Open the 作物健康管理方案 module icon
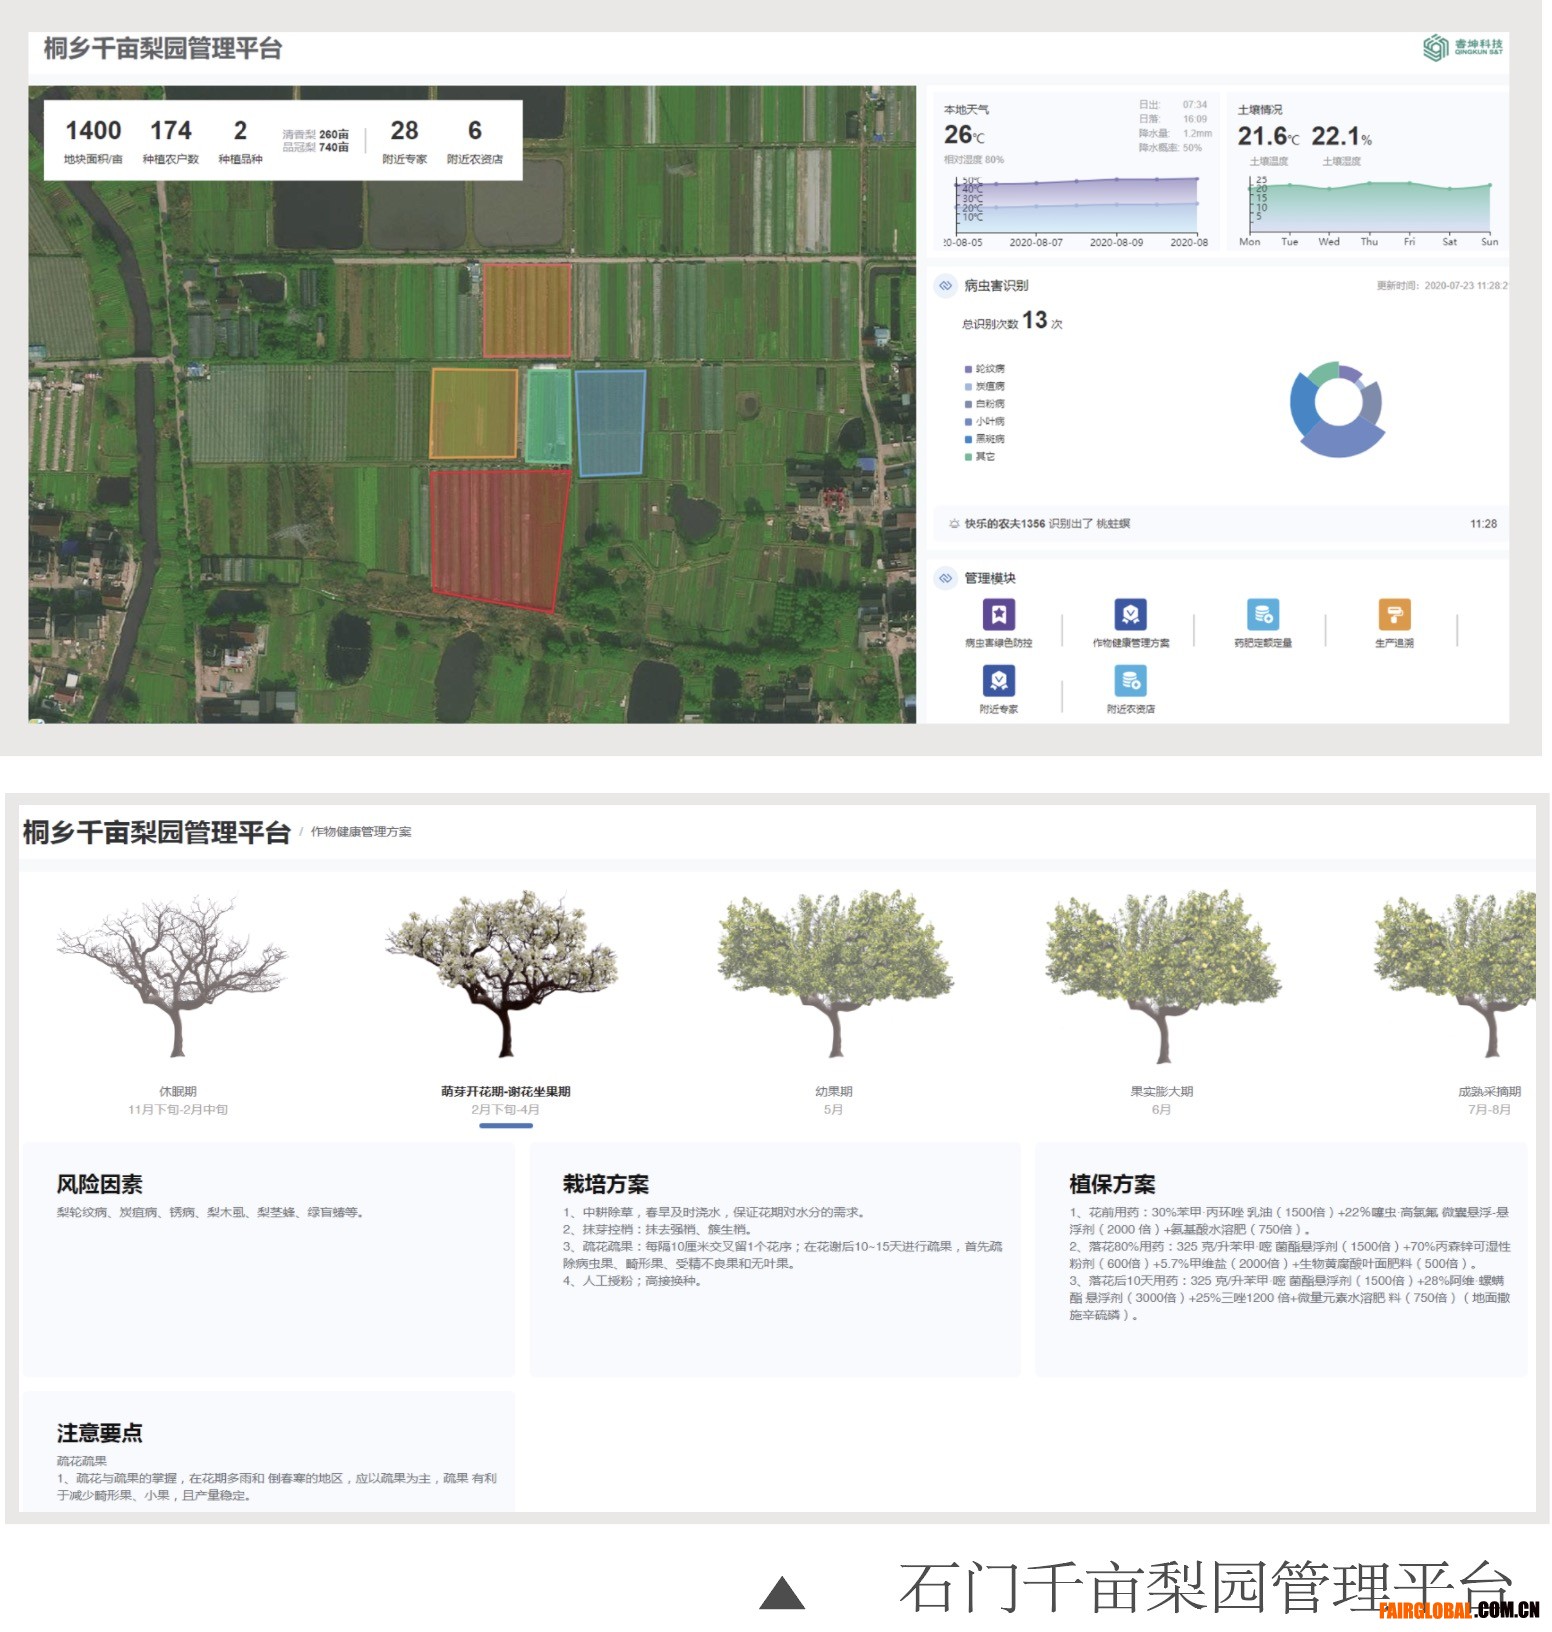The width and height of the screenshot is (1552, 1632). pos(1130,614)
